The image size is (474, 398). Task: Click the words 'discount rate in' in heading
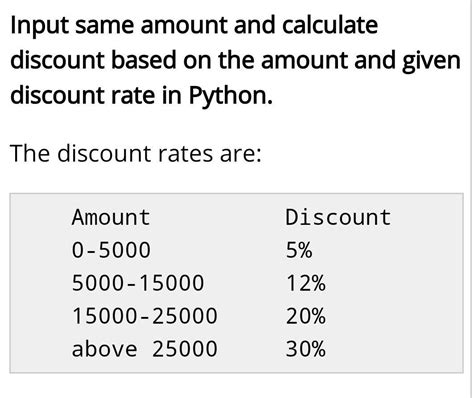tap(96, 95)
